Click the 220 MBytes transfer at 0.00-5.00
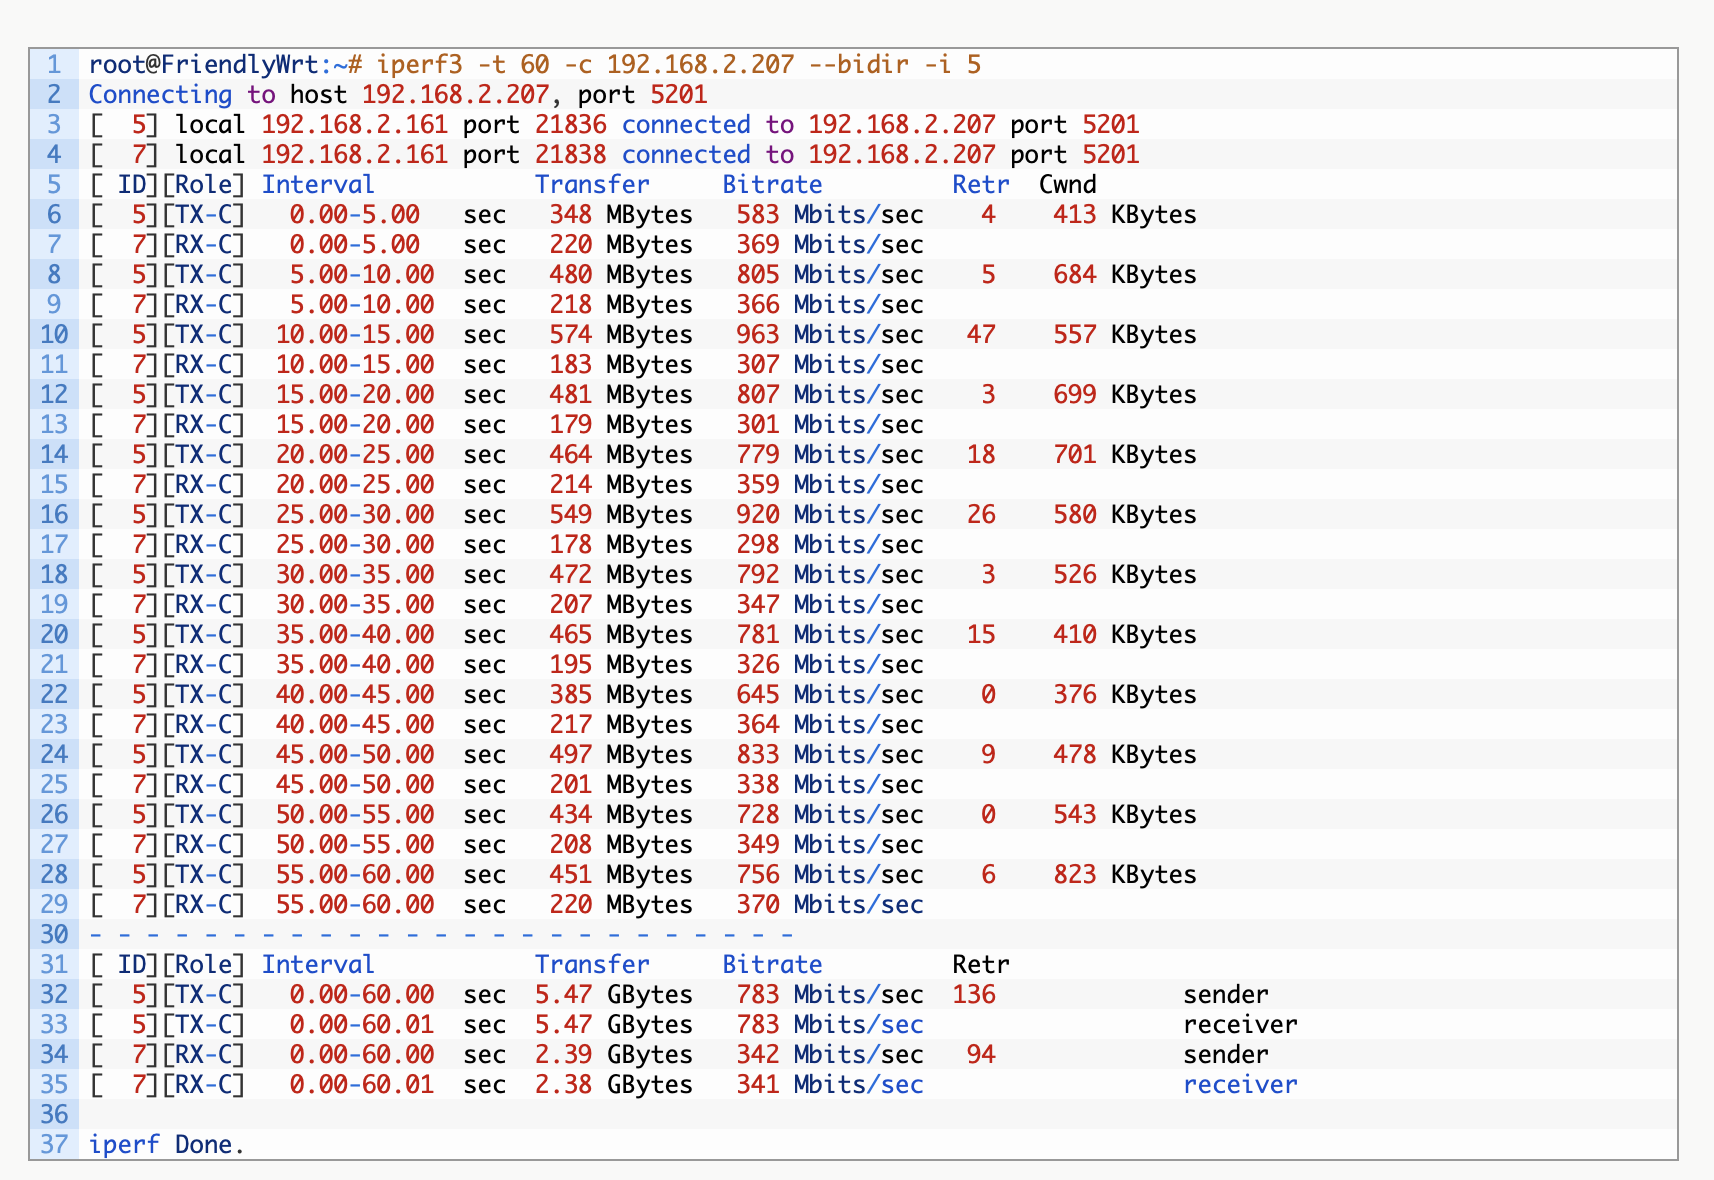The height and width of the screenshot is (1180, 1714). pos(621,245)
